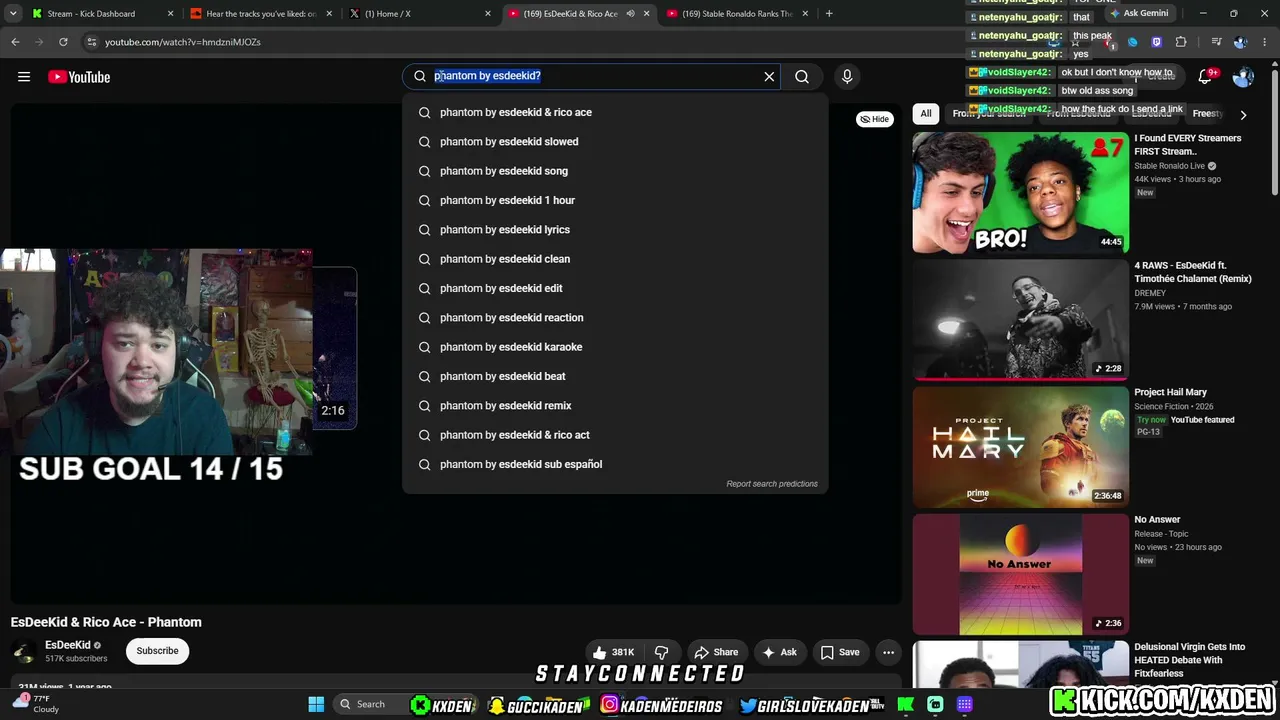Open the No Answer video thumbnail
This screenshot has width=1280, height=720.
tap(1020, 574)
